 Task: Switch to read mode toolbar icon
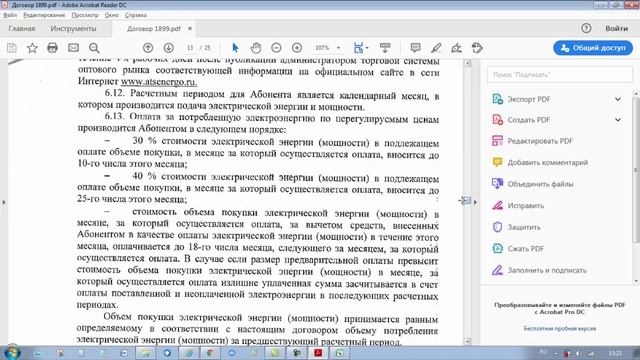385,48
